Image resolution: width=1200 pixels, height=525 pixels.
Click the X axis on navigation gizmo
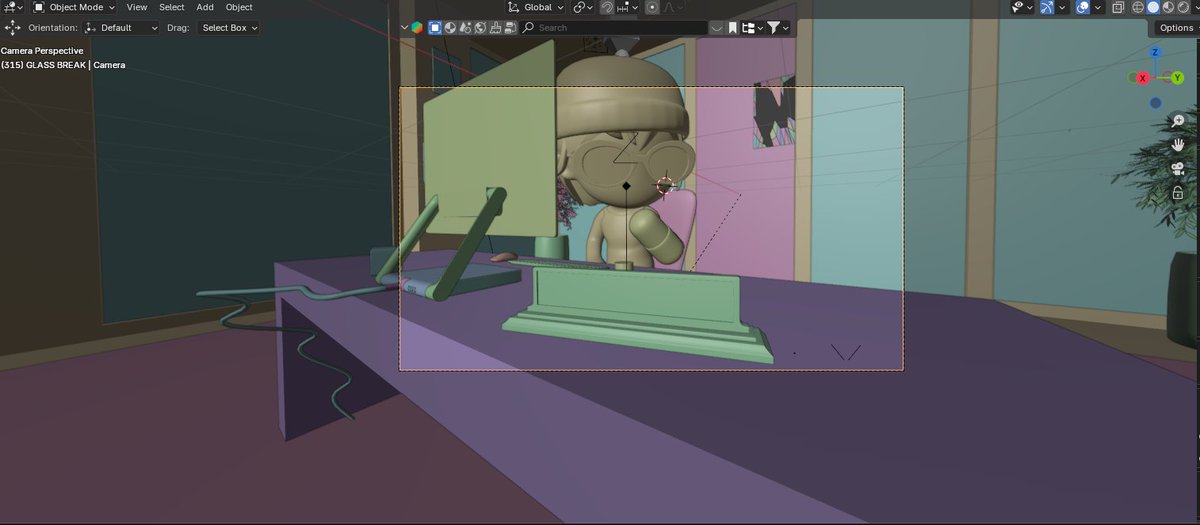1143,77
